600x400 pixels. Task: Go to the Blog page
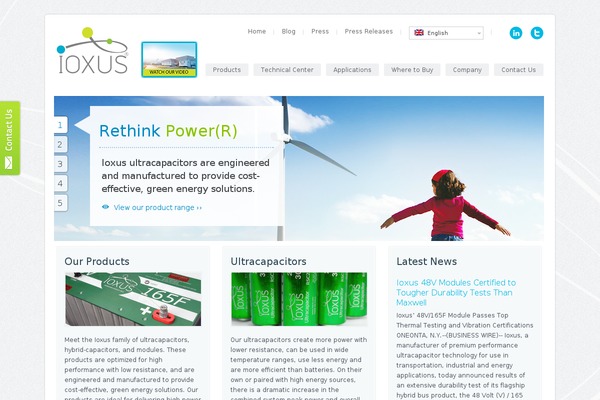[x=289, y=31]
